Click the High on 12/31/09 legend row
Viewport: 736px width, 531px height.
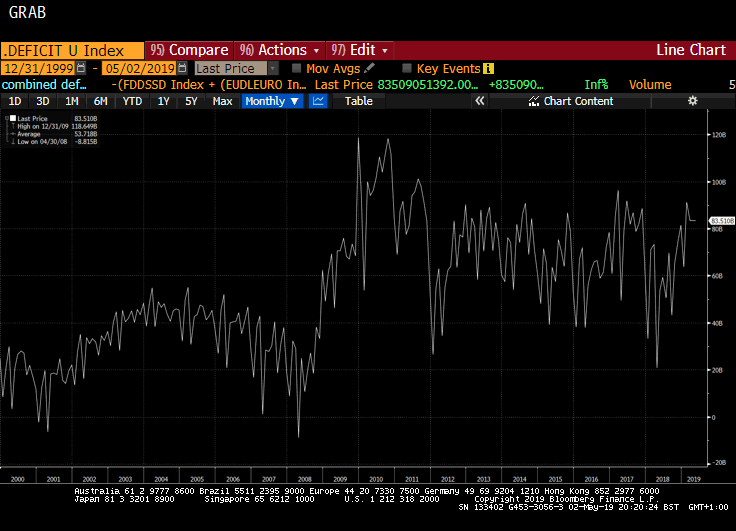[x=54, y=126]
